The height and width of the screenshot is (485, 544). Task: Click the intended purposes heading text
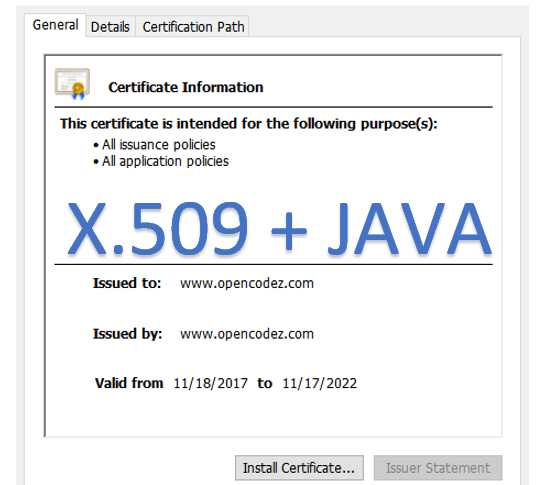249,124
